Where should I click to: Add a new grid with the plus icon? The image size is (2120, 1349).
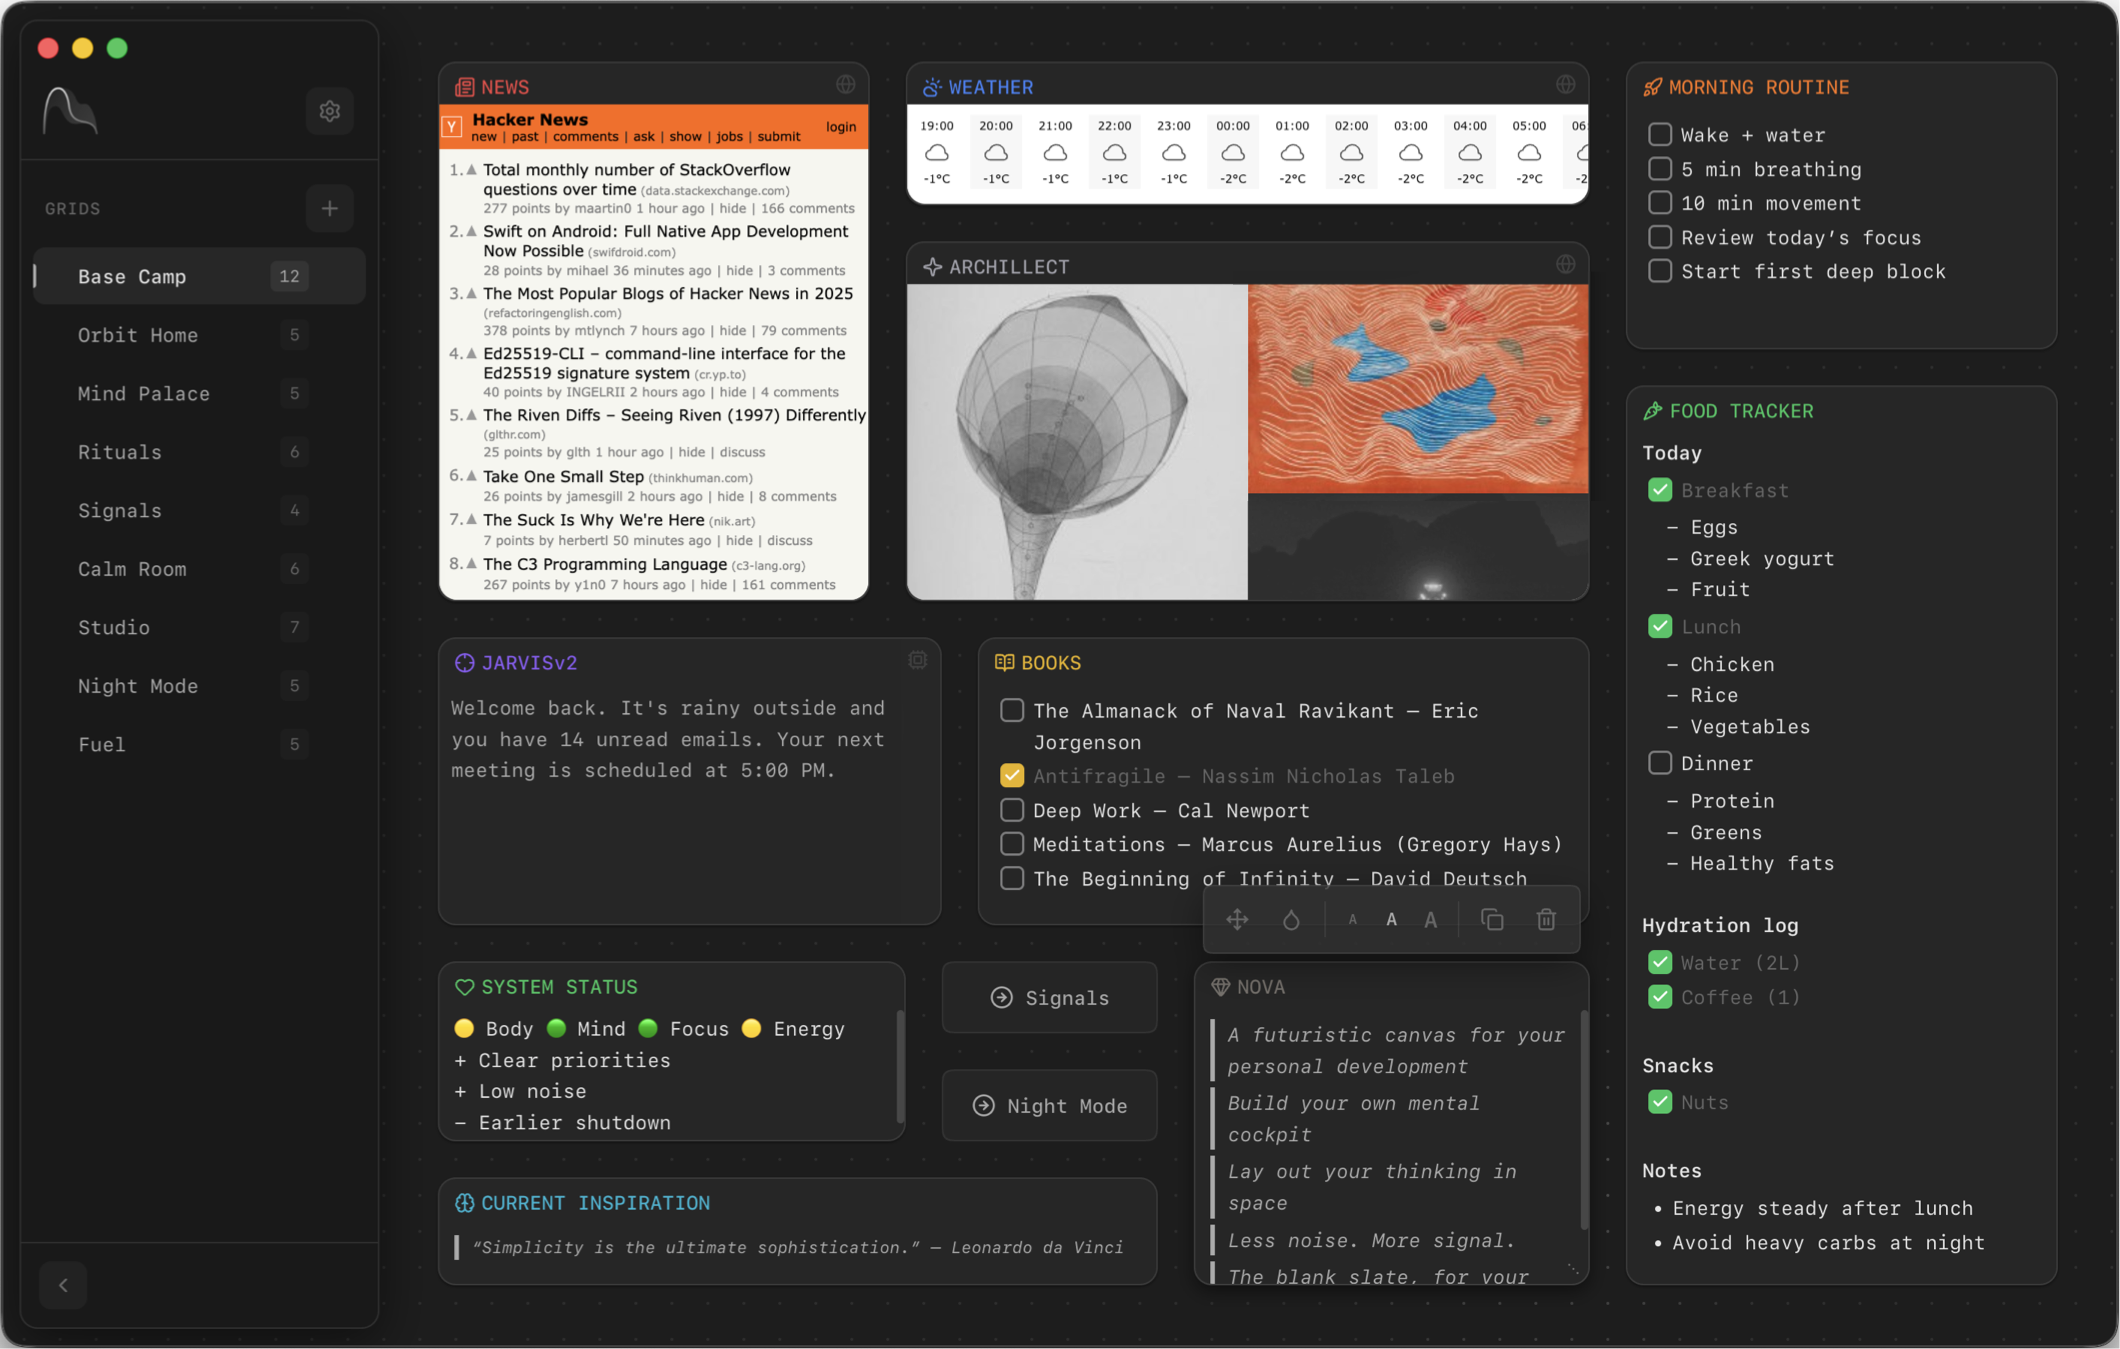(x=330, y=208)
